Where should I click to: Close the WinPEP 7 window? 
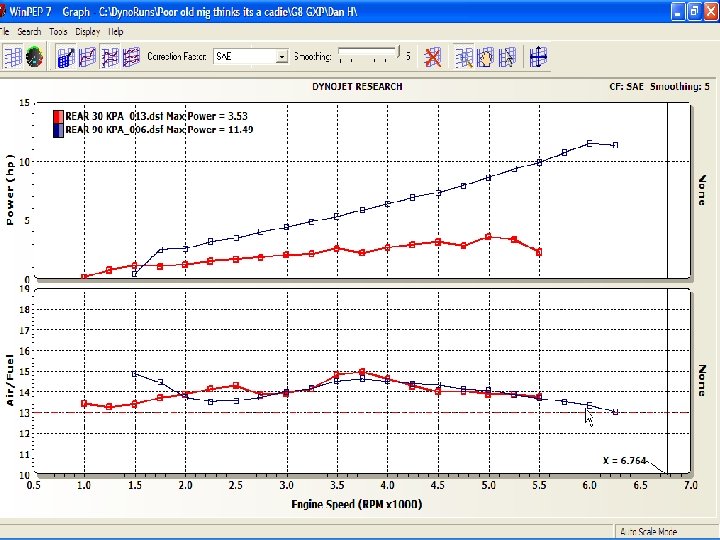[711, 11]
